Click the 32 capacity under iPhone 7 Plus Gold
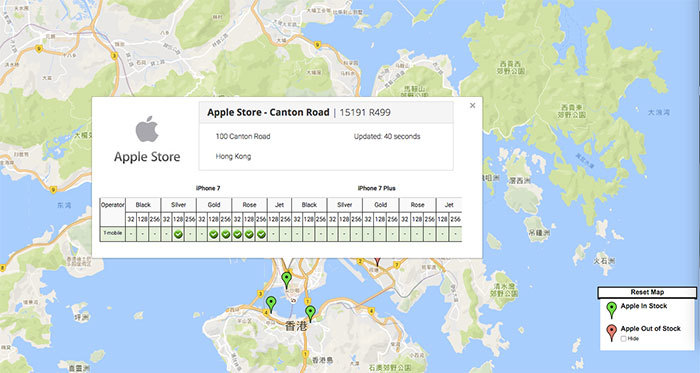The height and width of the screenshot is (373, 700). coord(368,220)
